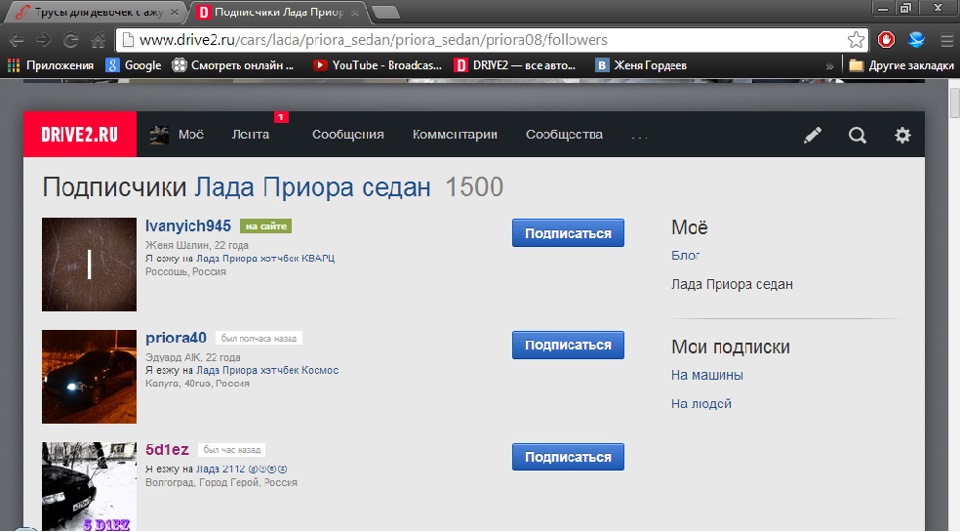Open the Другие закладки folder
The height and width of the screenshot is (532, 960).
(x=901, y=66)
